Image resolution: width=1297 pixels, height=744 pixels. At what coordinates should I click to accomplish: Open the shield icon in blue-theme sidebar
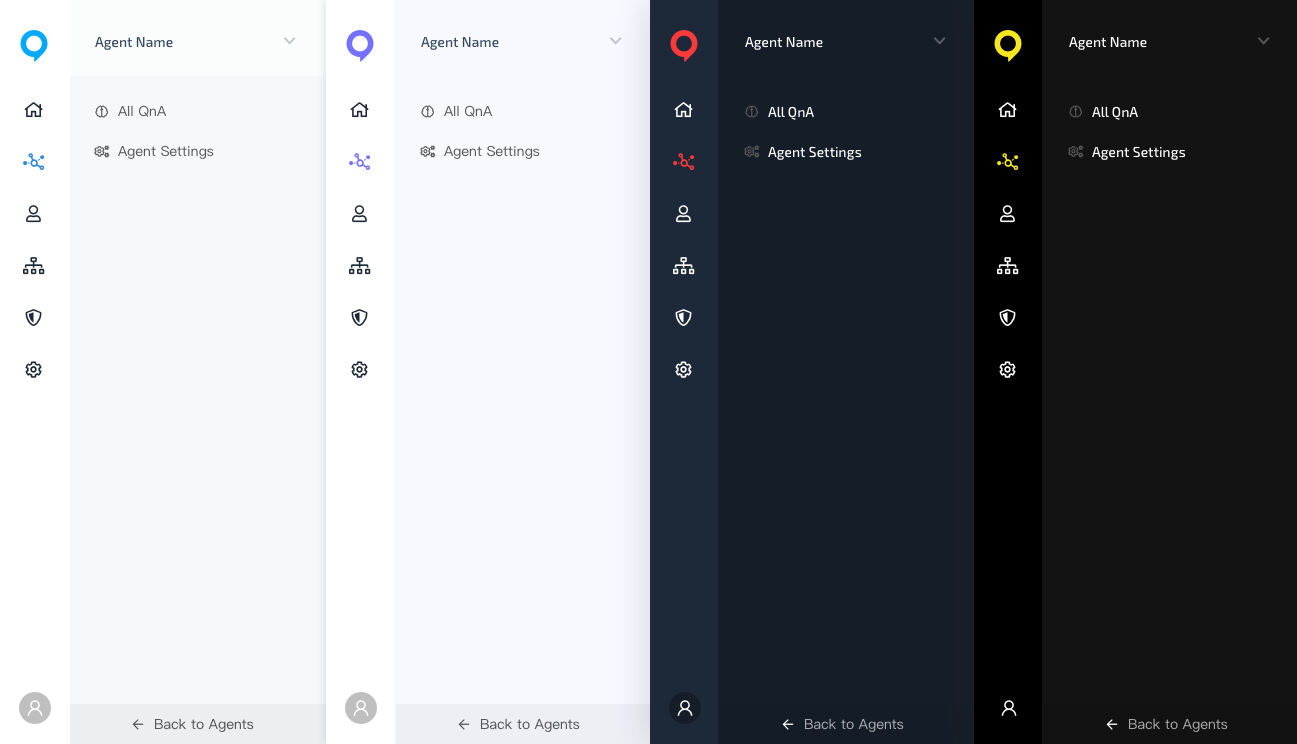(x=34, y=318)
